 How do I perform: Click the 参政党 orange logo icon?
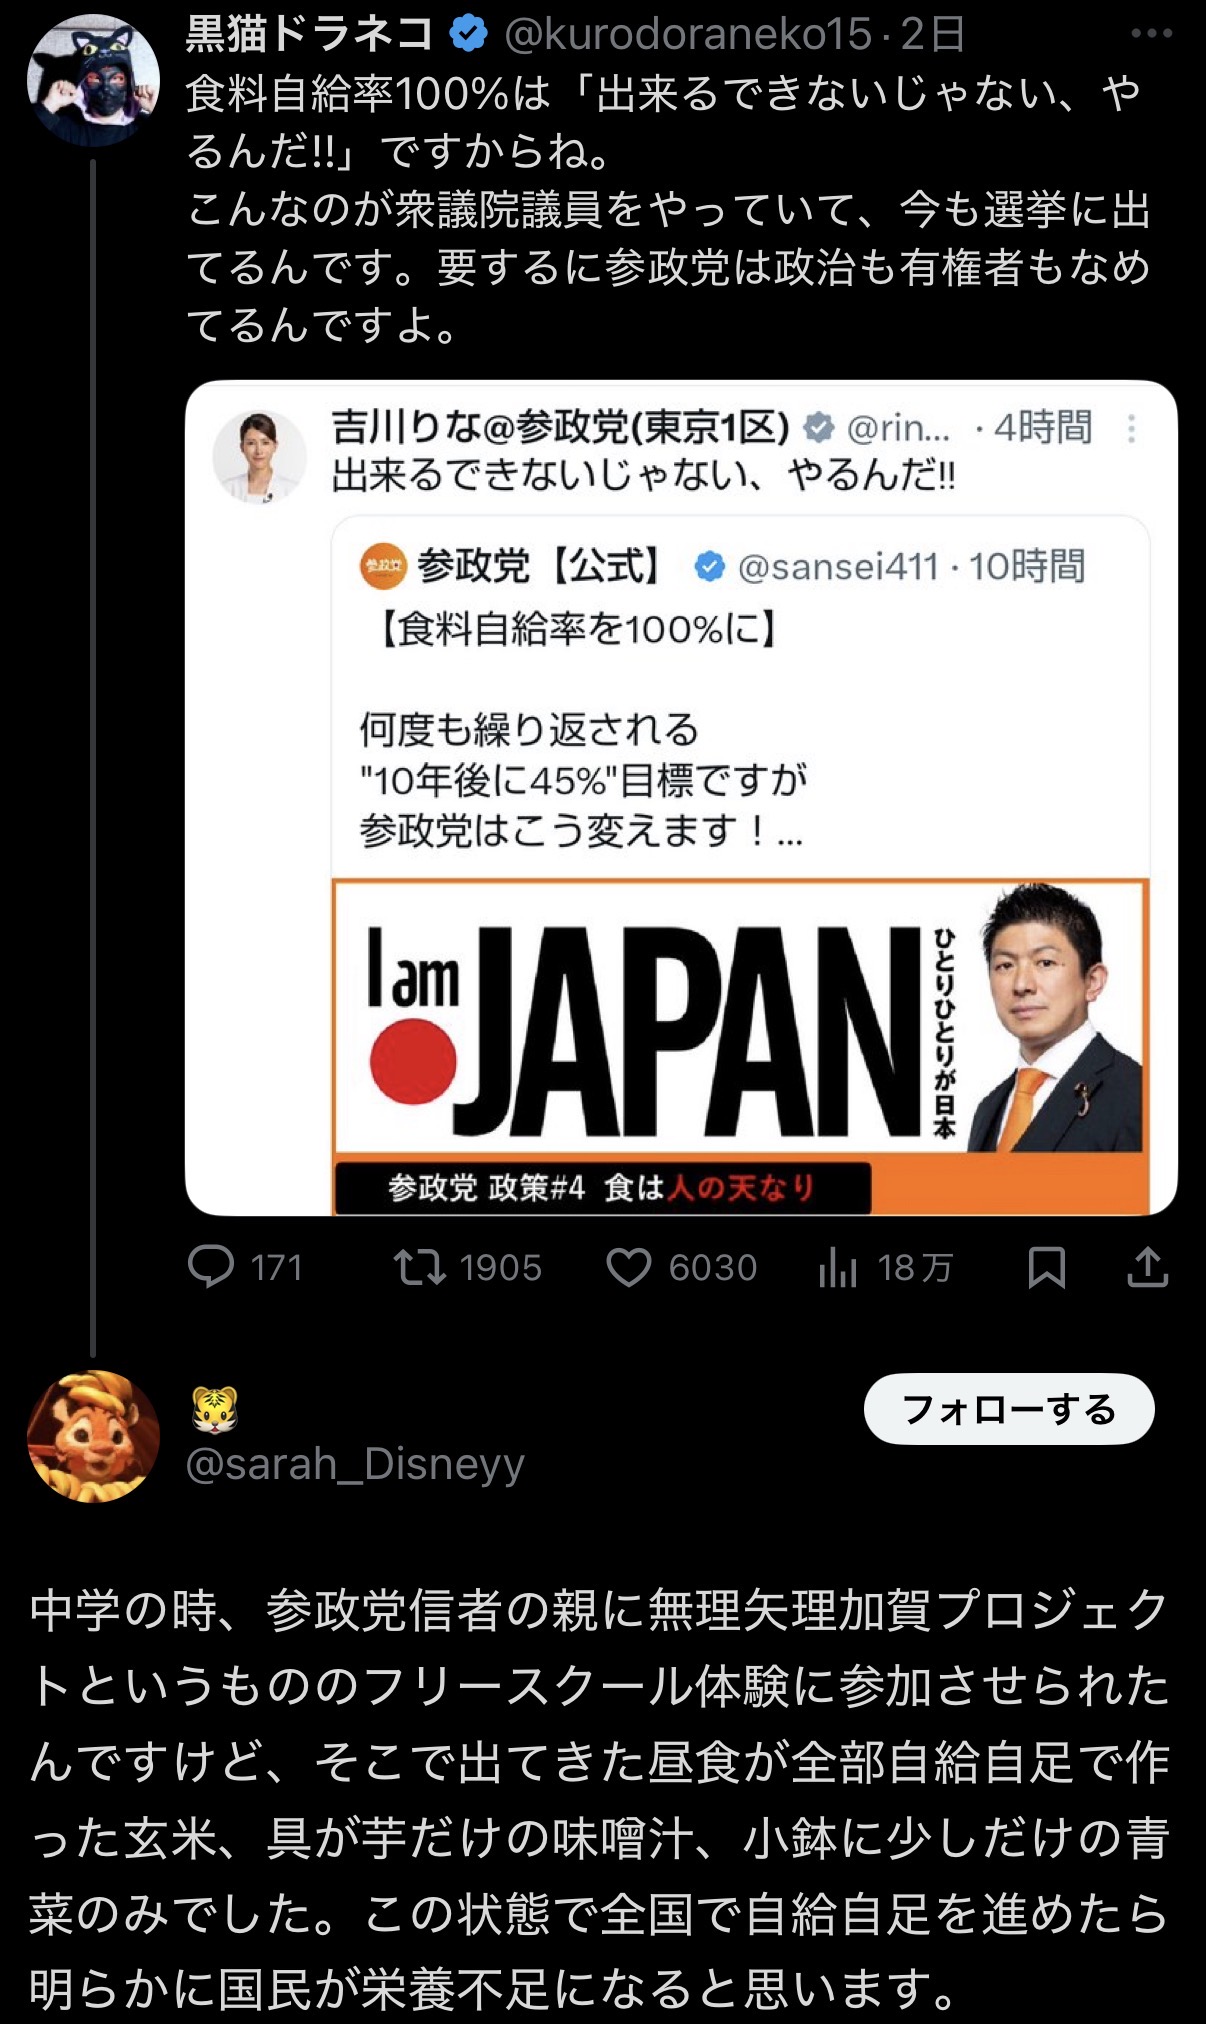384,567
